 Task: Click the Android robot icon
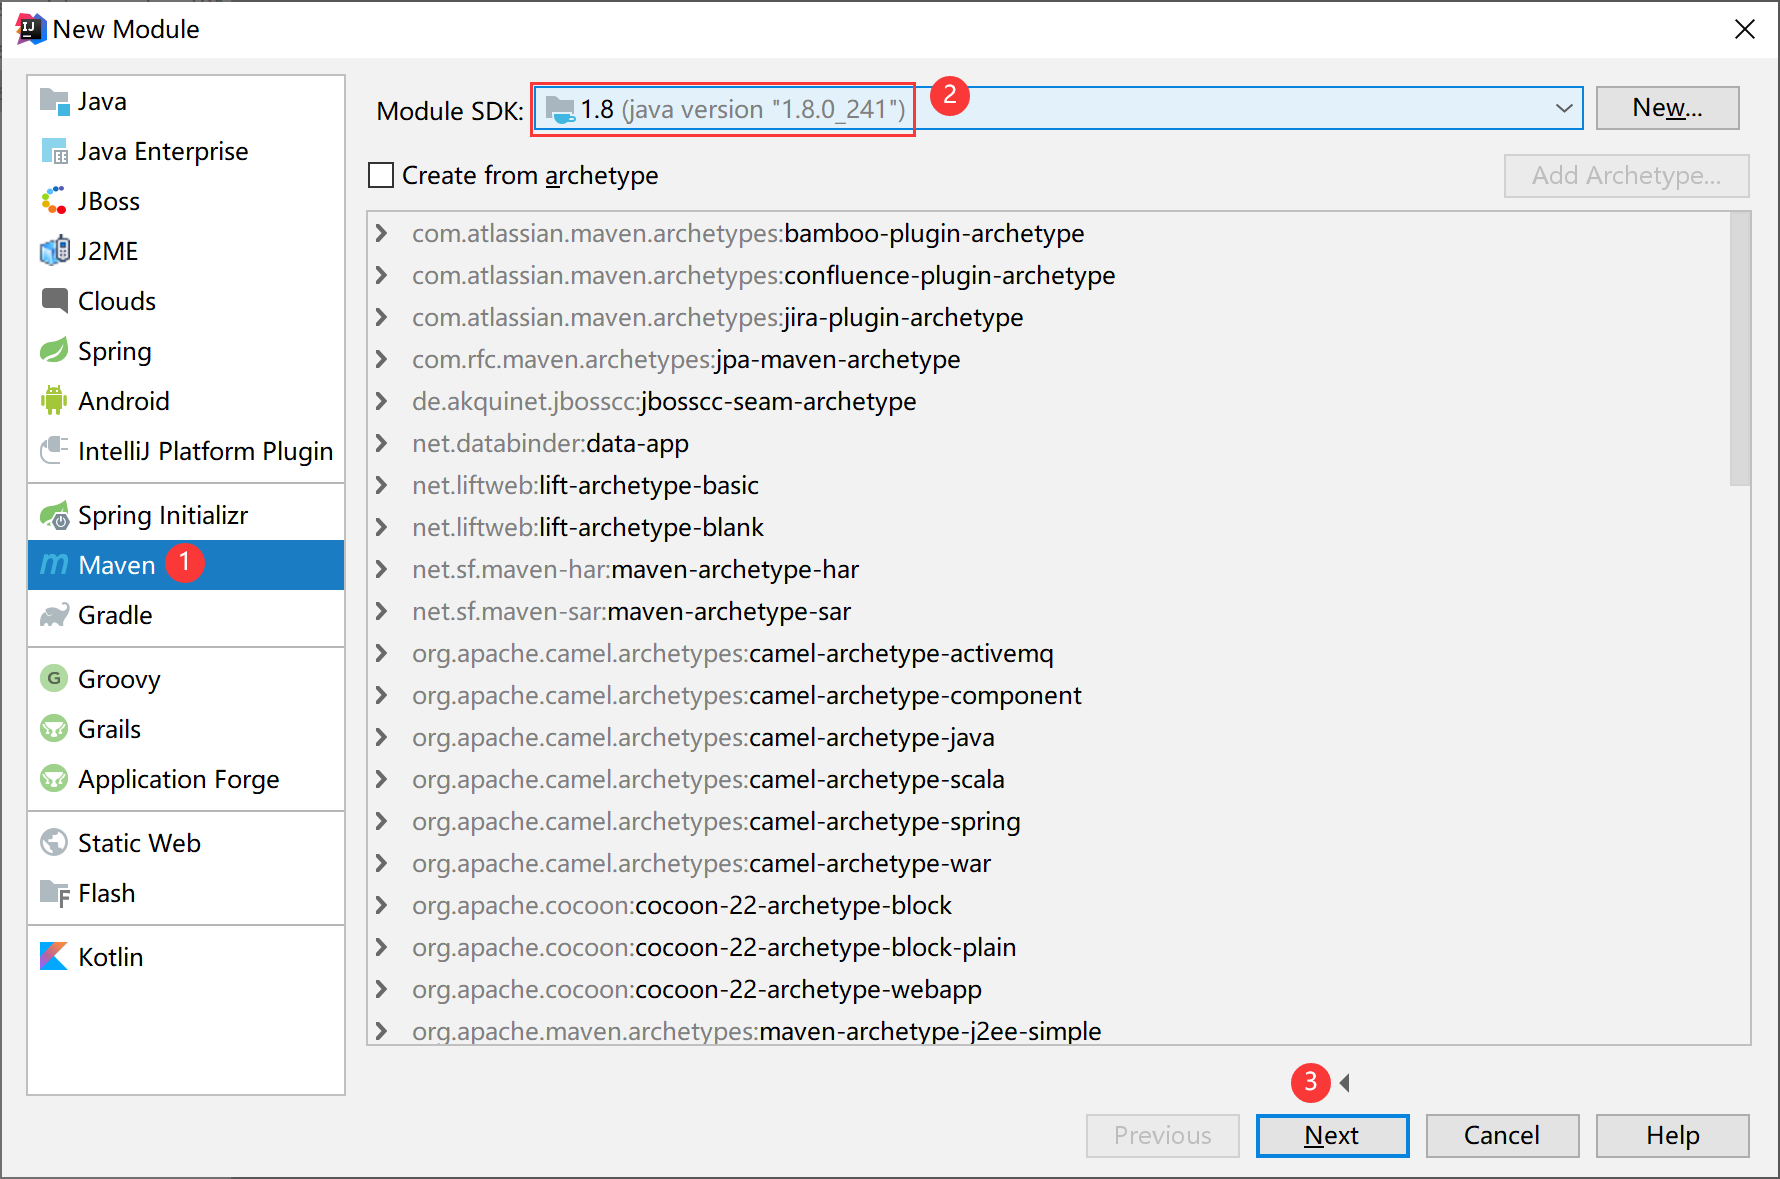point(53,401)
